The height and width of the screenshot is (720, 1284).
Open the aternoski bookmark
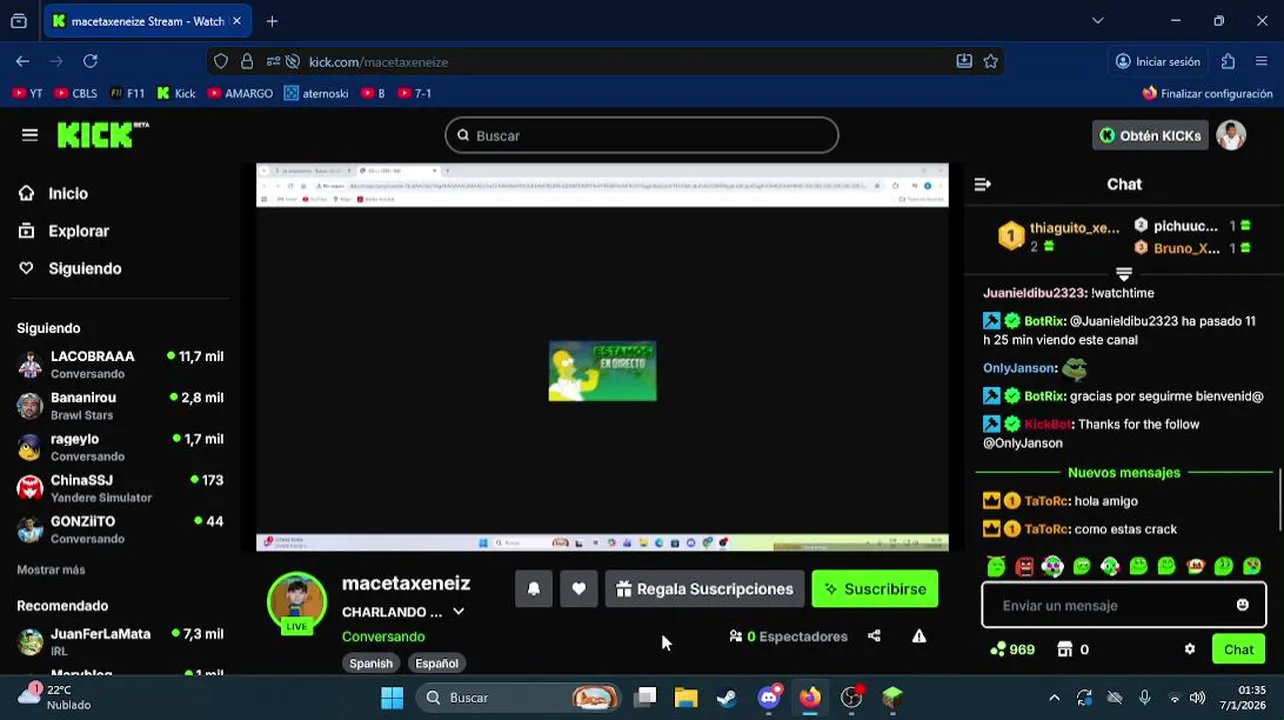pyautogui.click(x=316, y=93)
